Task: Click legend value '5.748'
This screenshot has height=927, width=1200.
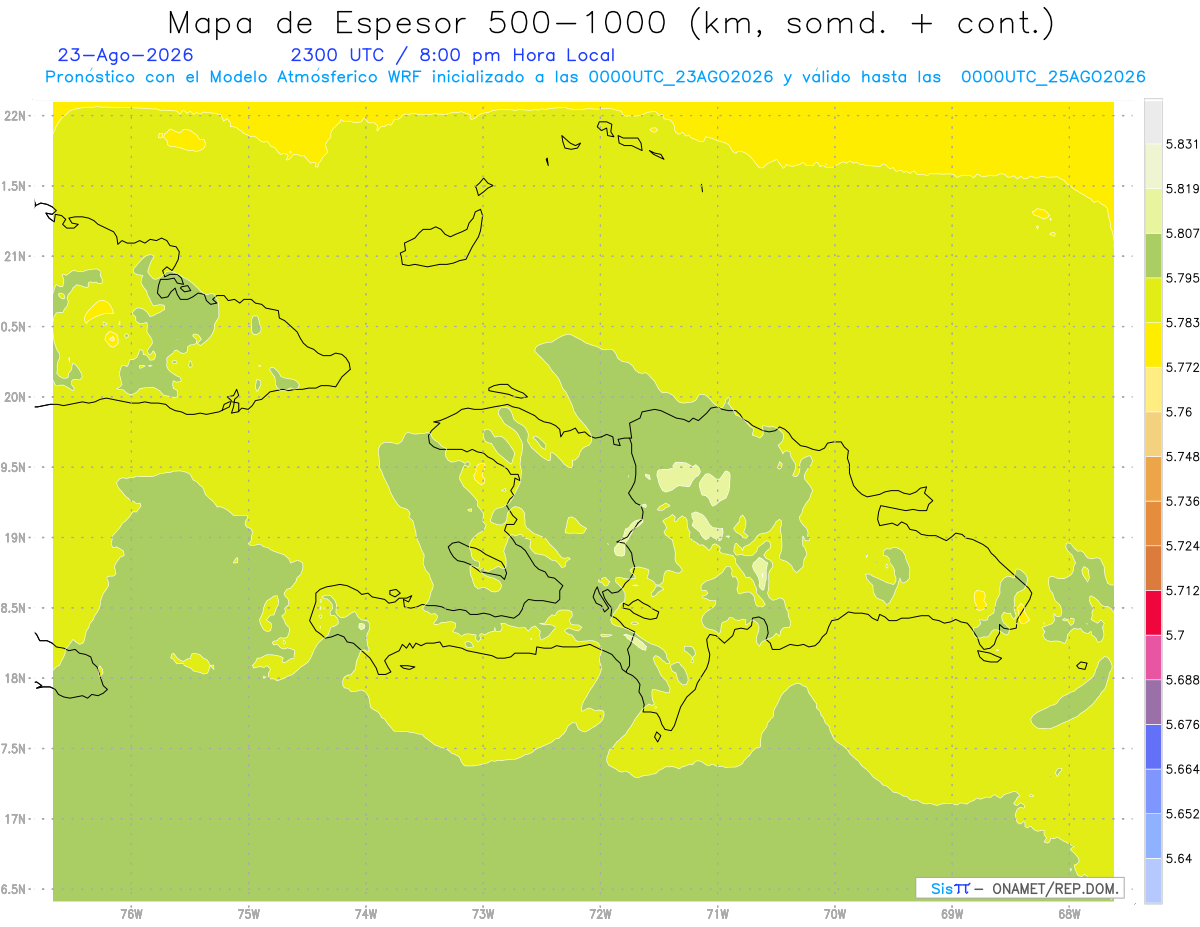Action: 1184,456
